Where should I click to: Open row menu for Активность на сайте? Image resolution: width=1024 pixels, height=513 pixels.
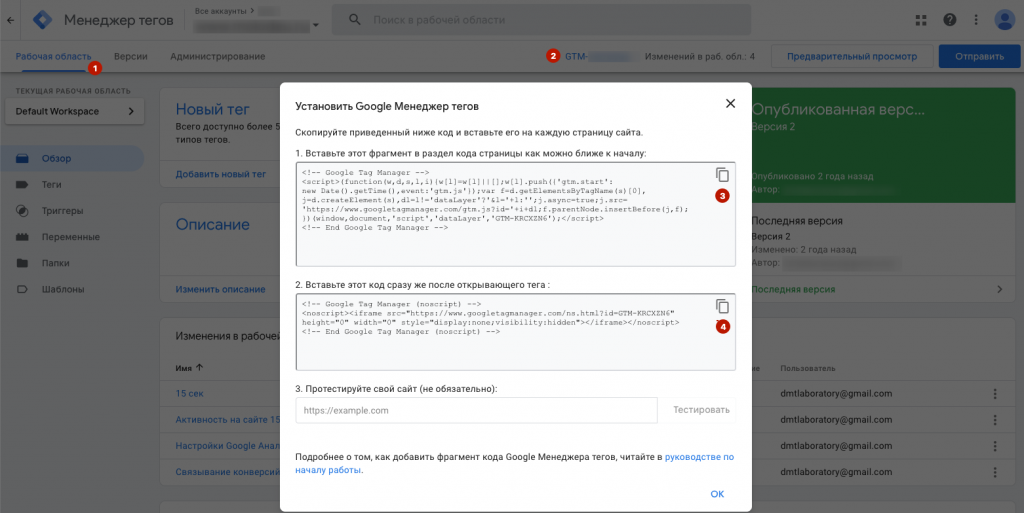[x=995, y=420]
